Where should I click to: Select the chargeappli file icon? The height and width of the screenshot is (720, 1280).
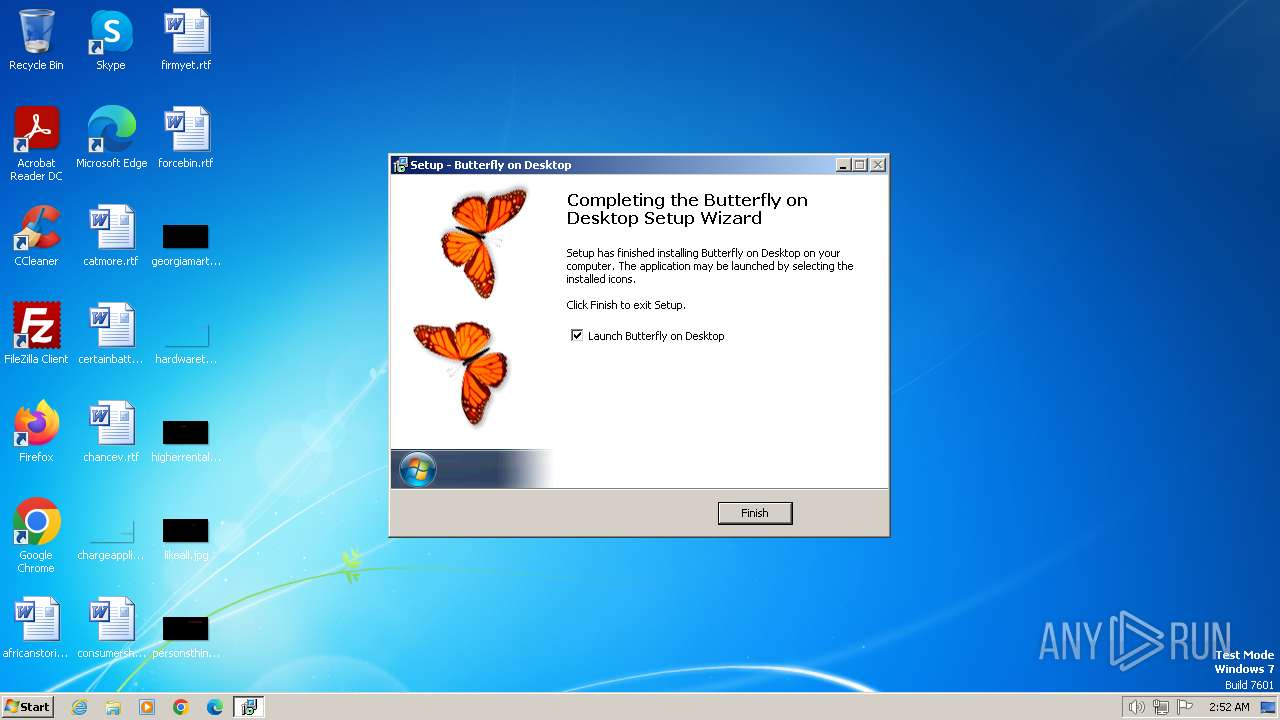tap(111, 537)
